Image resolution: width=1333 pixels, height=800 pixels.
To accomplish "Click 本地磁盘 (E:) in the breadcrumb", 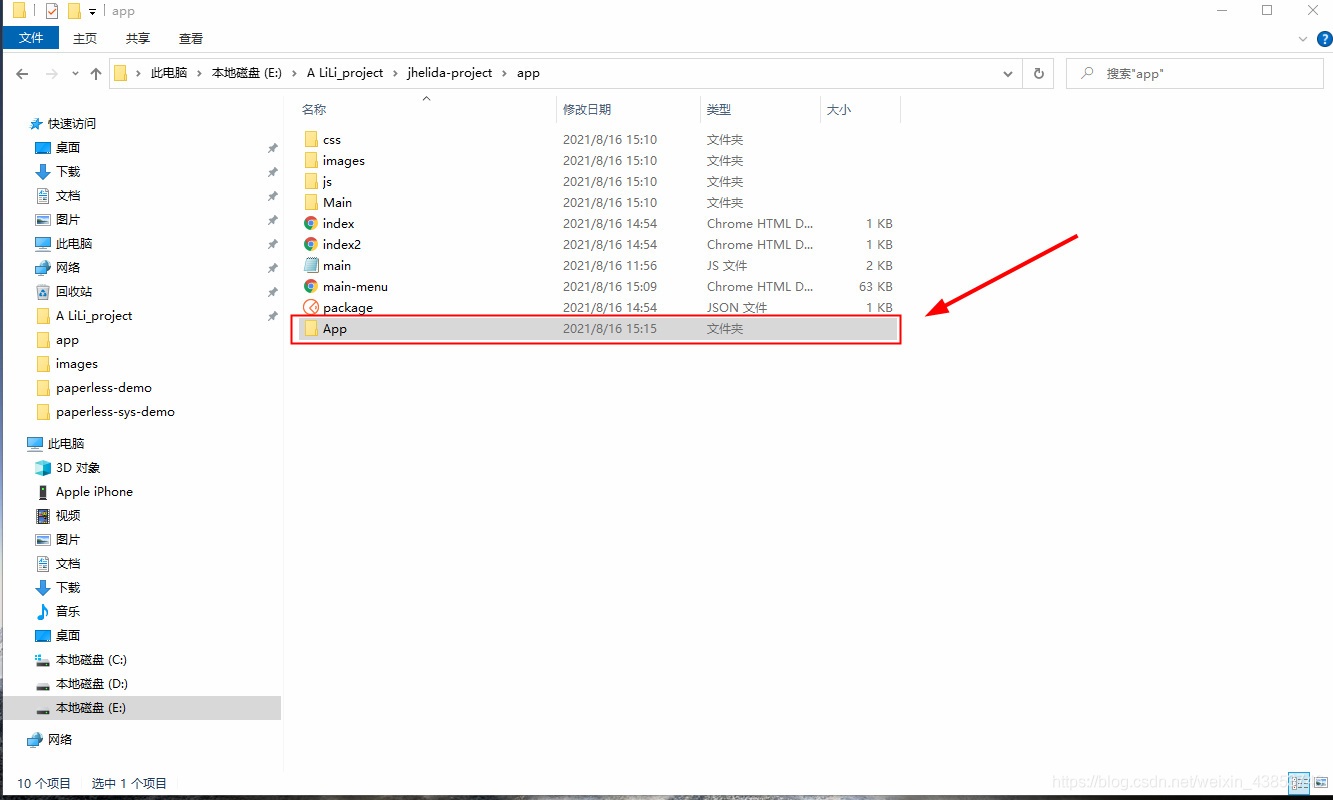I will click(247, 73).
